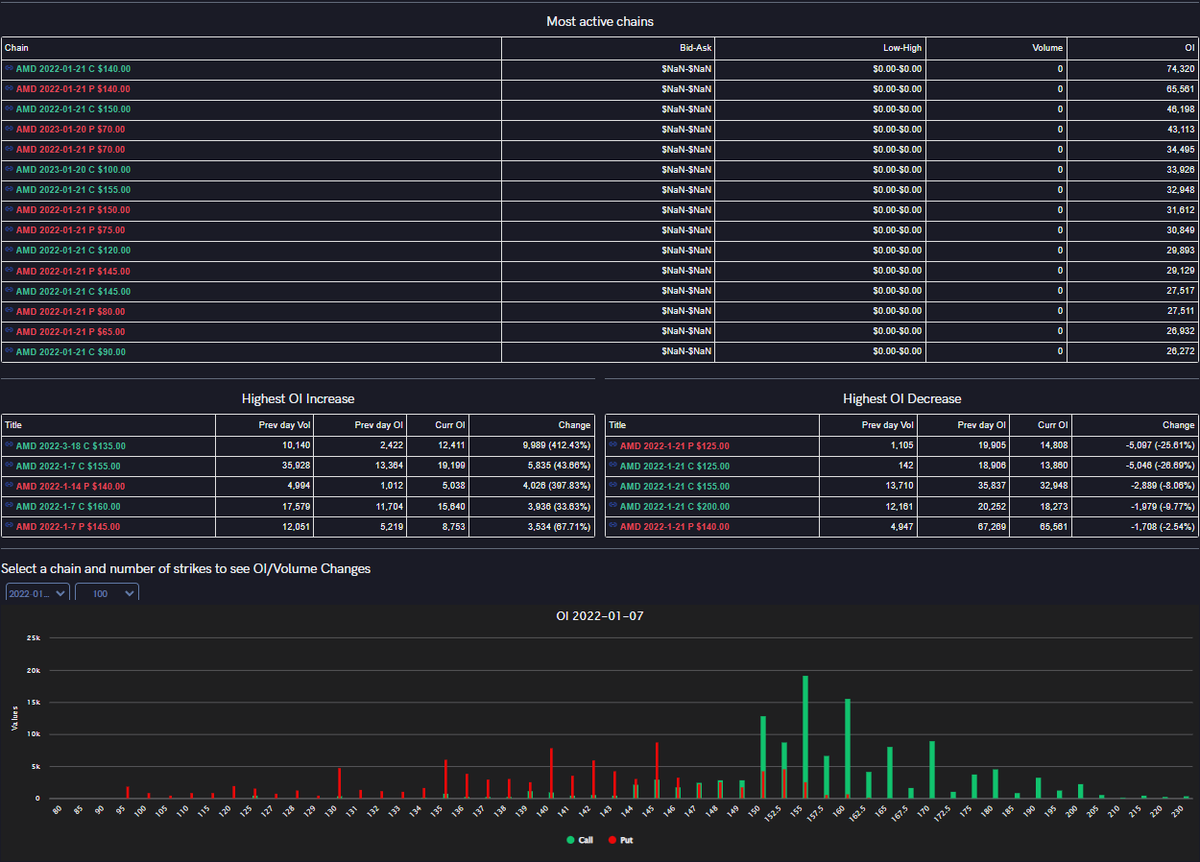Image resolution: width=1200 pixels, height=862 pixels.
Task: Click the tallest call bar at strike 155
Action: [x=805, y=737]
